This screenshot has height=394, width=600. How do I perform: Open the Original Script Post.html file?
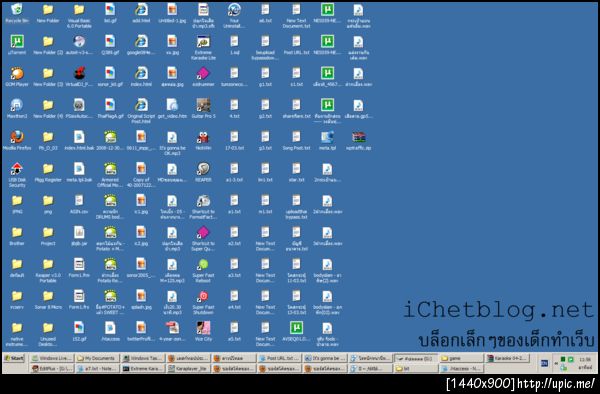pos(141,111)
